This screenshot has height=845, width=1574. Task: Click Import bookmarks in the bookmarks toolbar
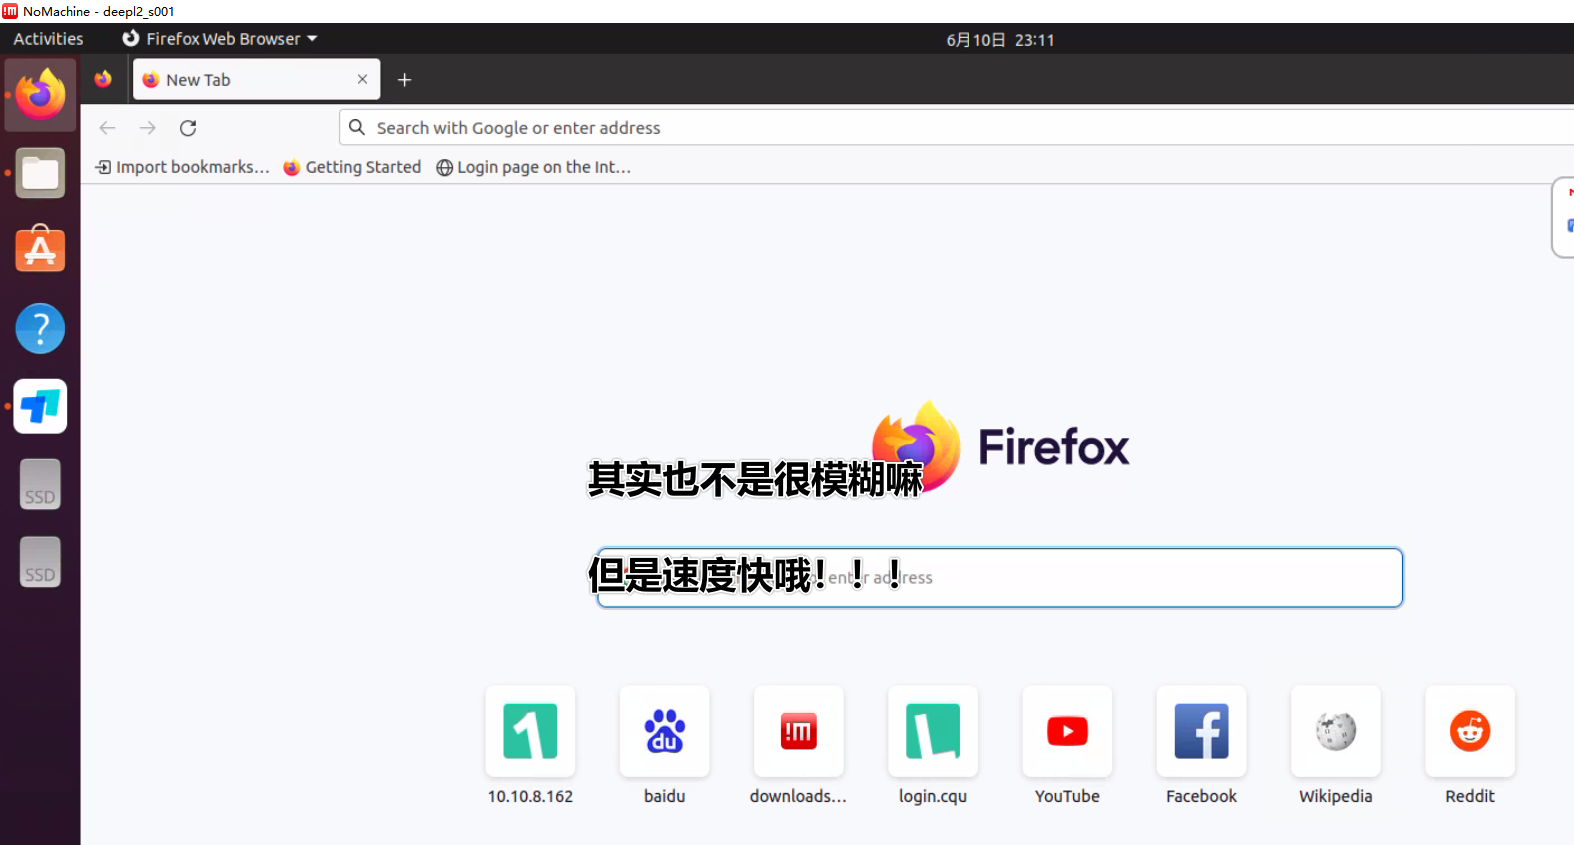pyautogui.click(x=182, y=167)
